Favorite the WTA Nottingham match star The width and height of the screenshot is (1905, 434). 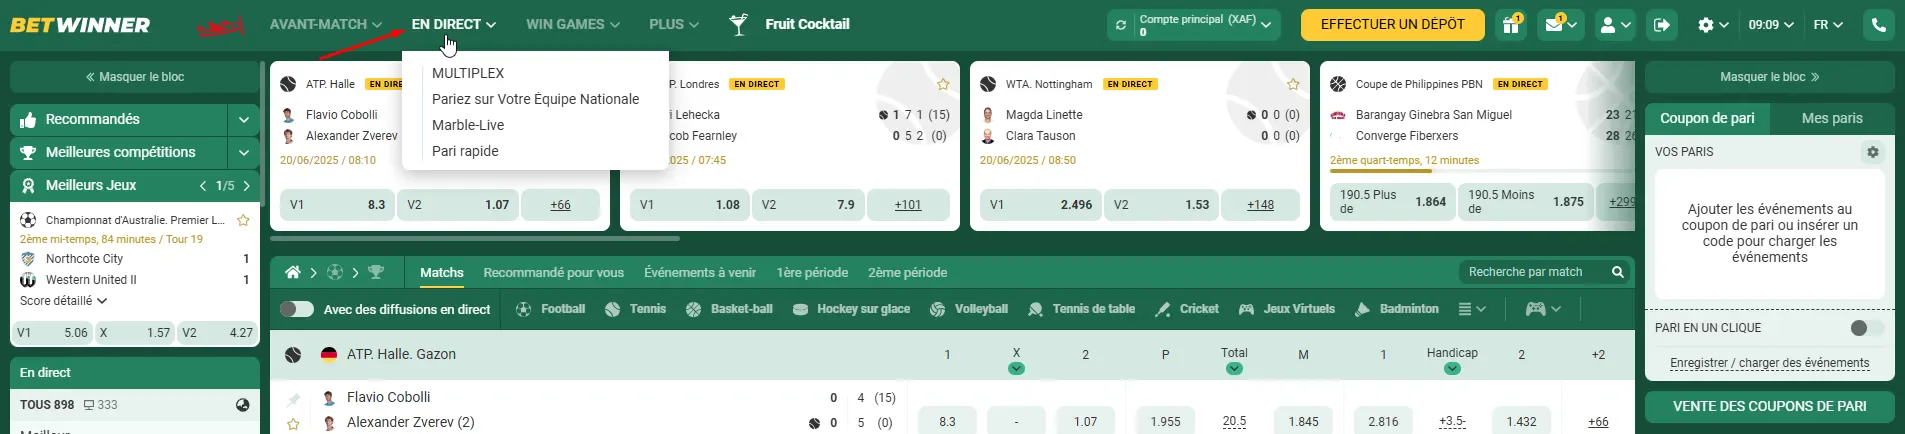1293,84
